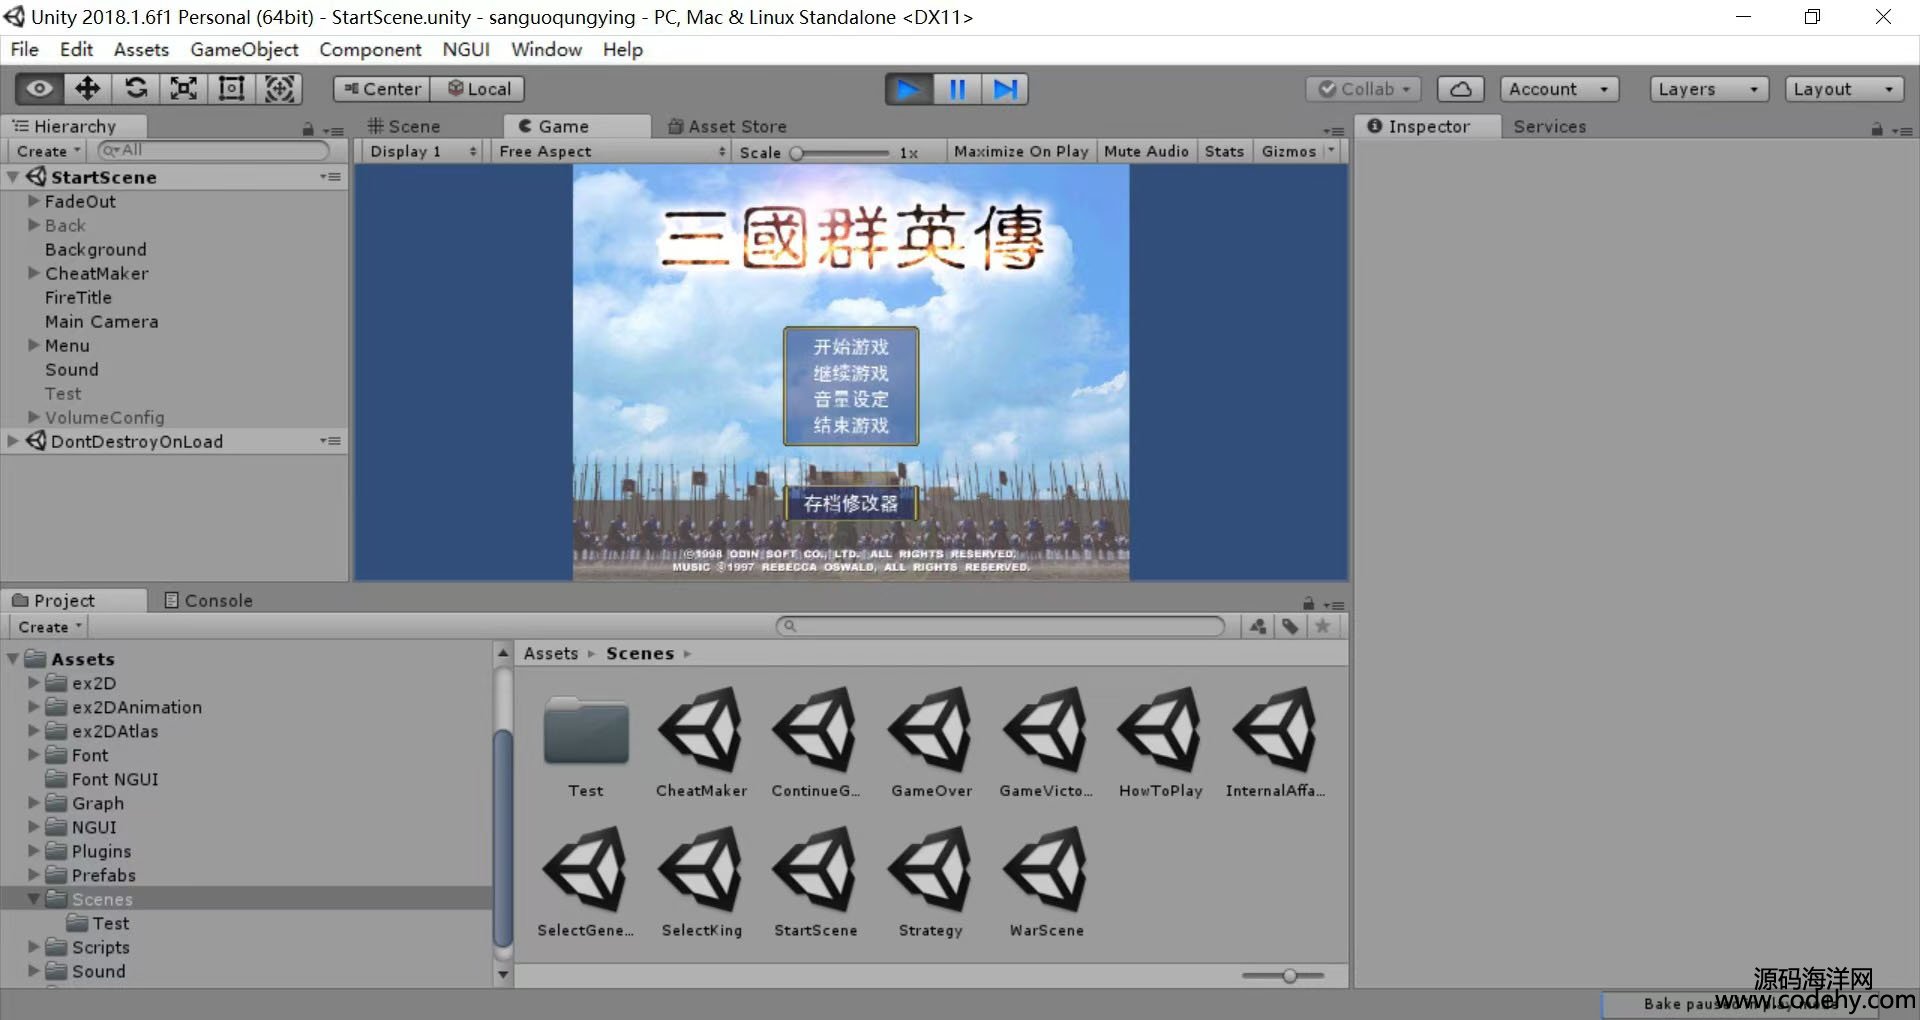Toggle Mute Audio in Game view
1920x1020 pixels.
[x=1146, y=151]
